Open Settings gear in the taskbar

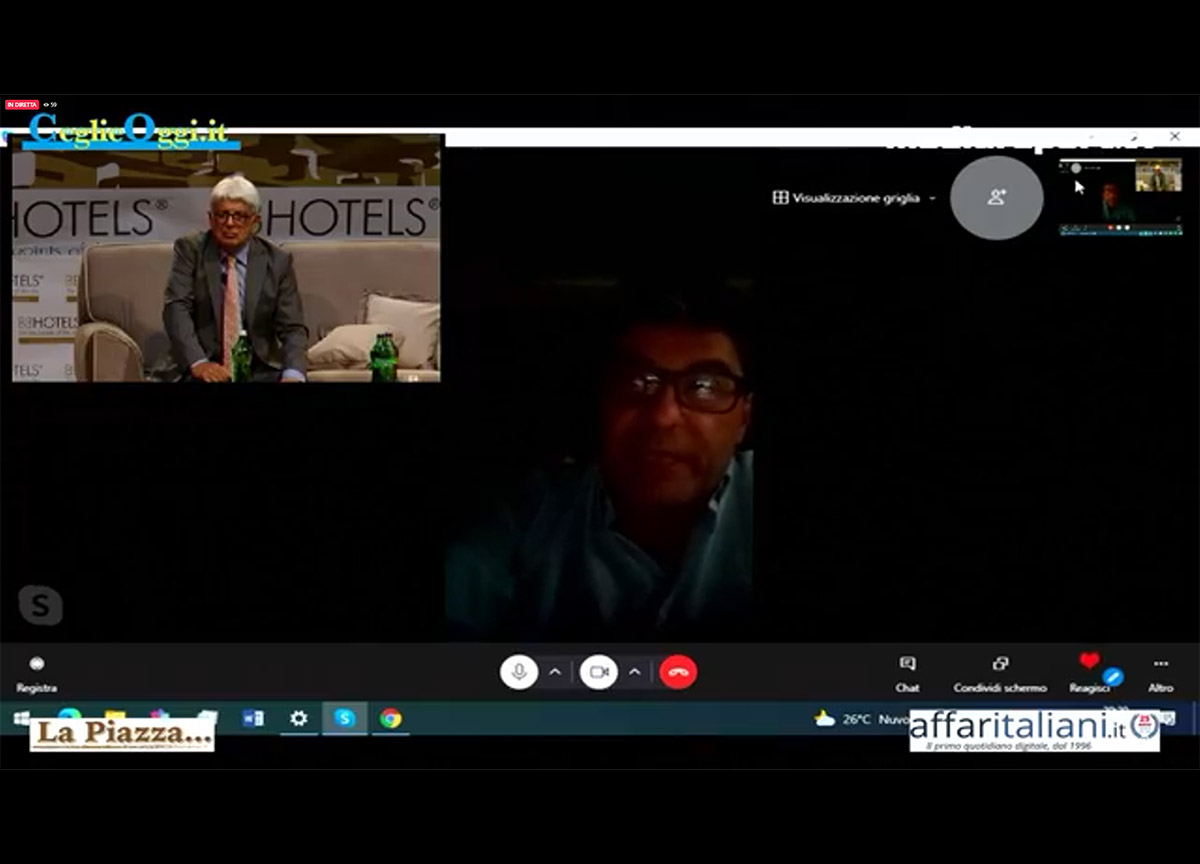tap(298, 718)
